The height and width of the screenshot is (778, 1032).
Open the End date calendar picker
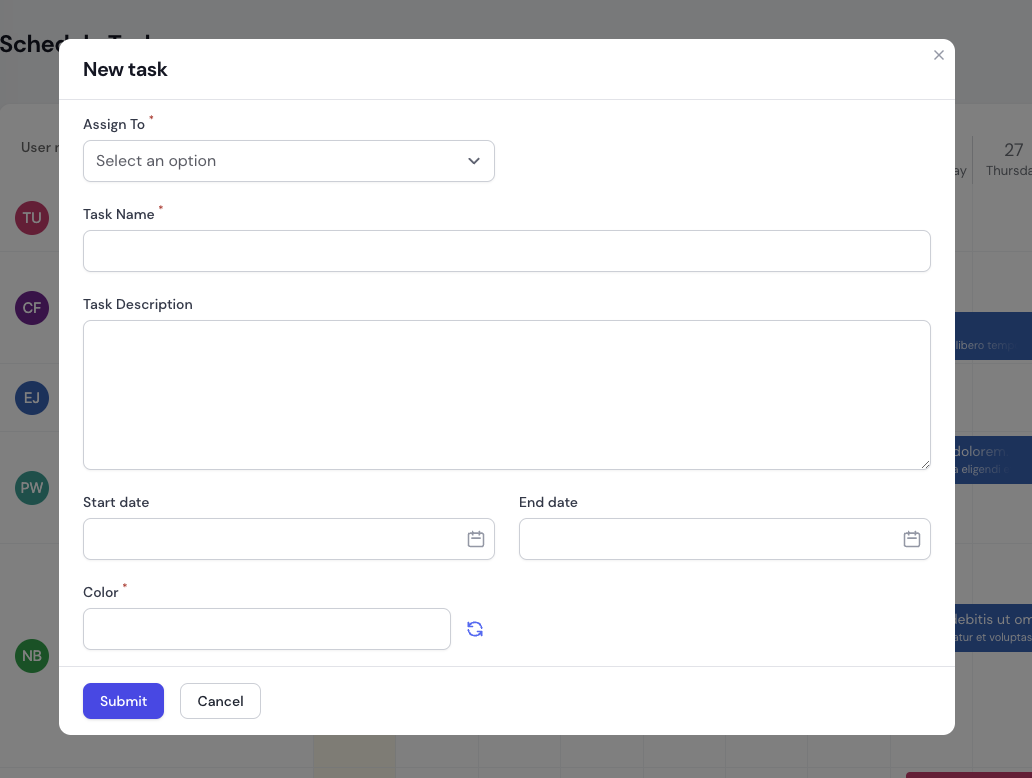pos(911,539)
